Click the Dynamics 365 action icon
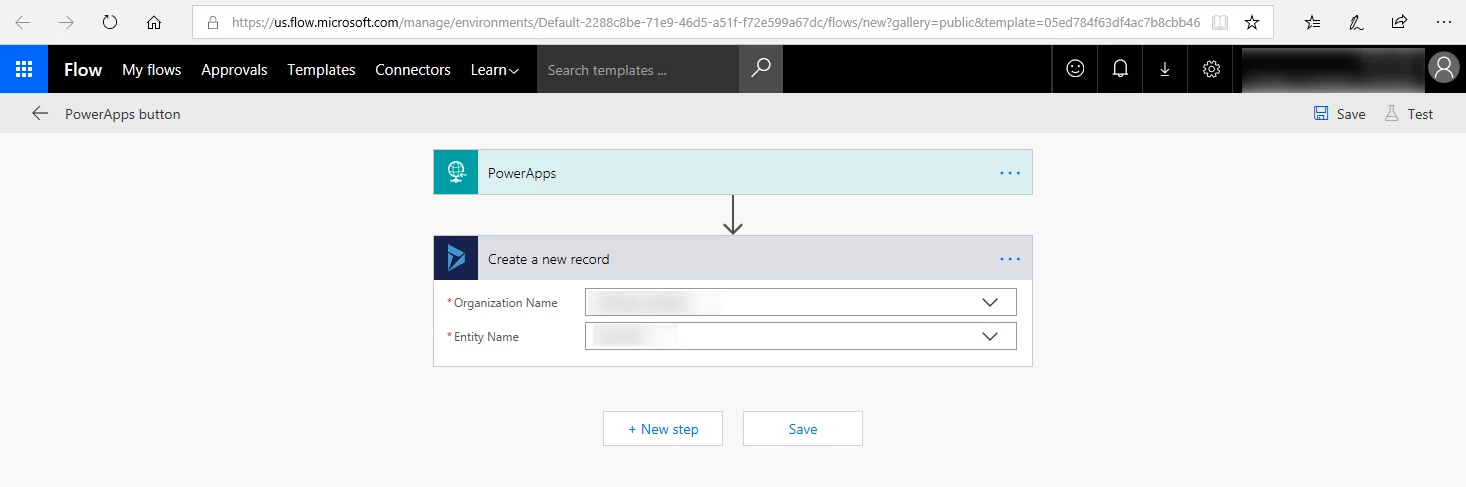This screenshot has height=487, width=1466. pos(456,258)
